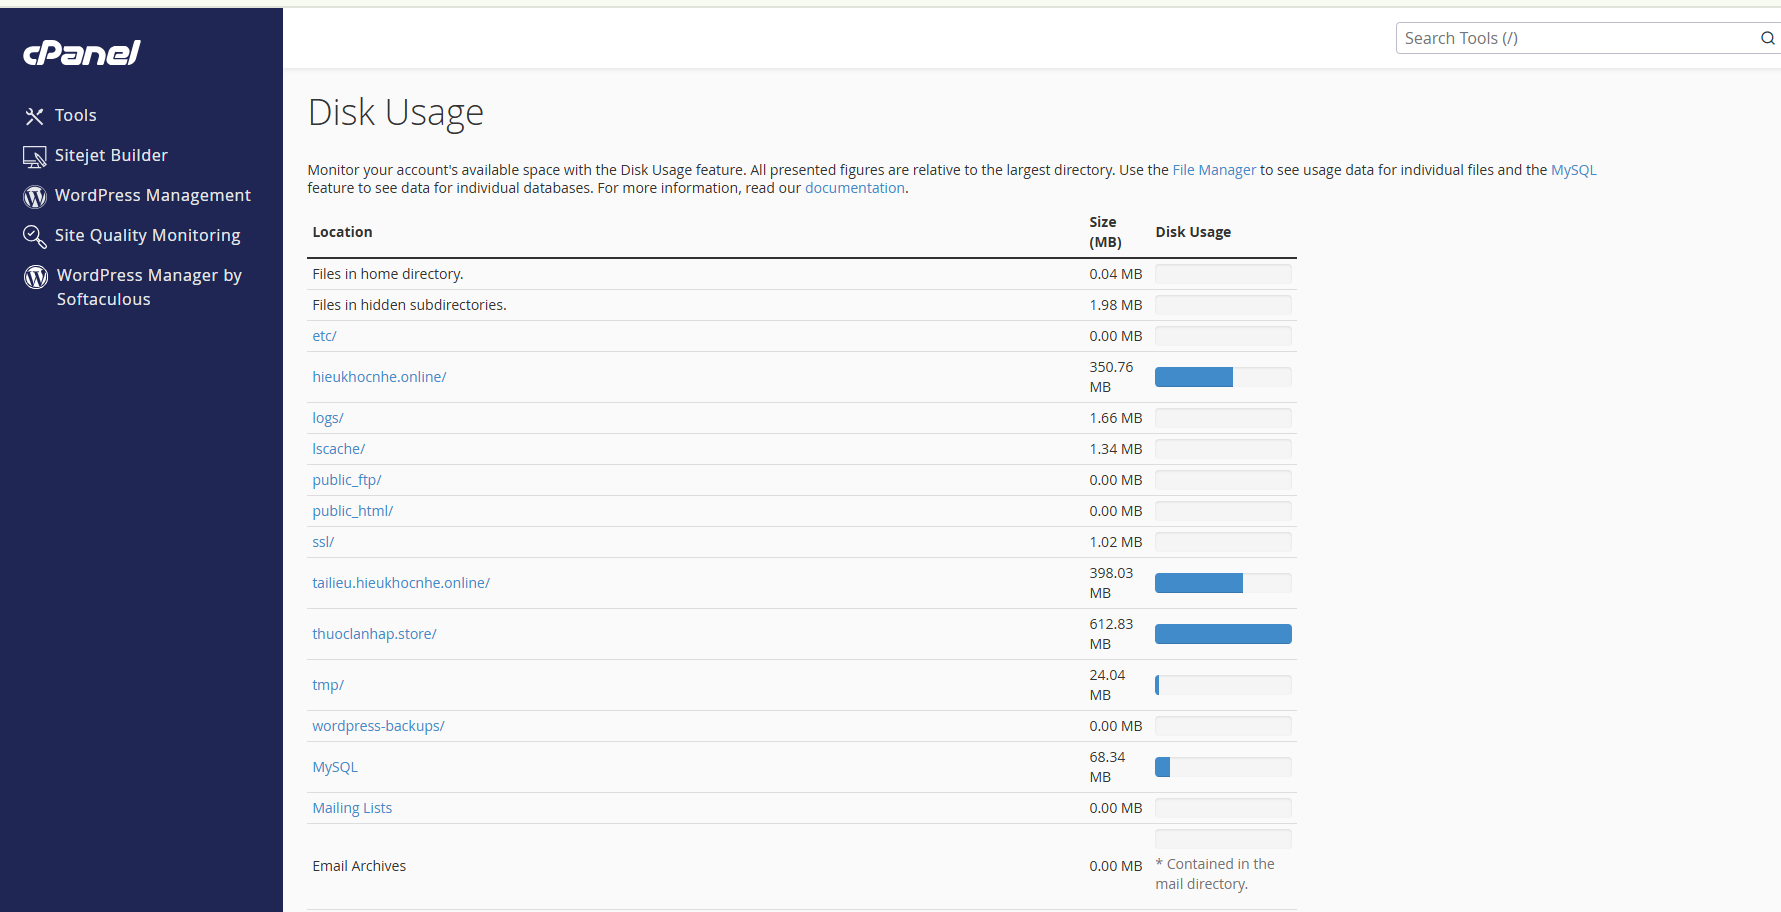Click the Site Quality Monitoring magnifier icon
This screenshot has width=1781, height=912.
click(x=34, y=236)
